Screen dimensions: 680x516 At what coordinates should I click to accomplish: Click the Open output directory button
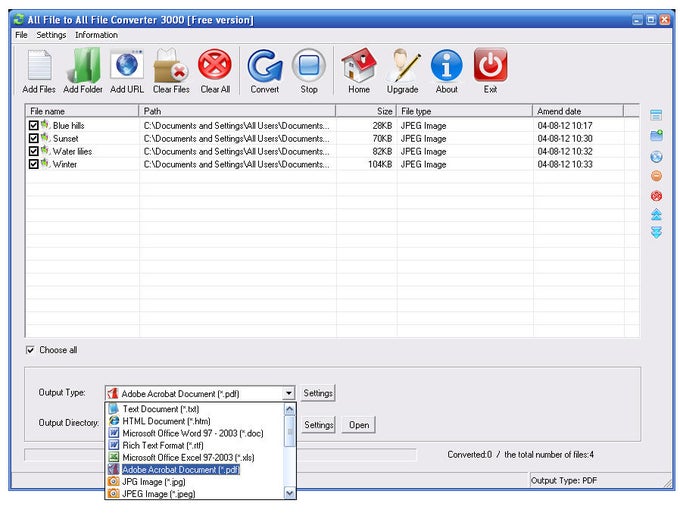[x=359, y=425]
